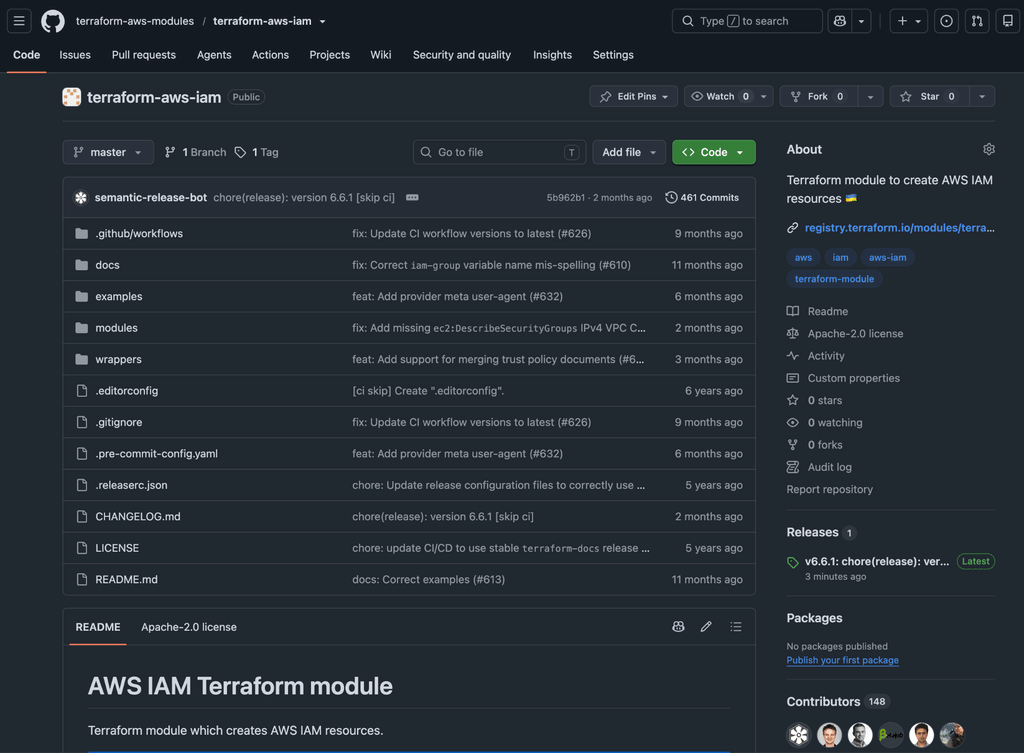The image size is (1024, 753).
Task: Expand repository switcher caret next to terraform-aws-iam
Action: pos(323,22)
